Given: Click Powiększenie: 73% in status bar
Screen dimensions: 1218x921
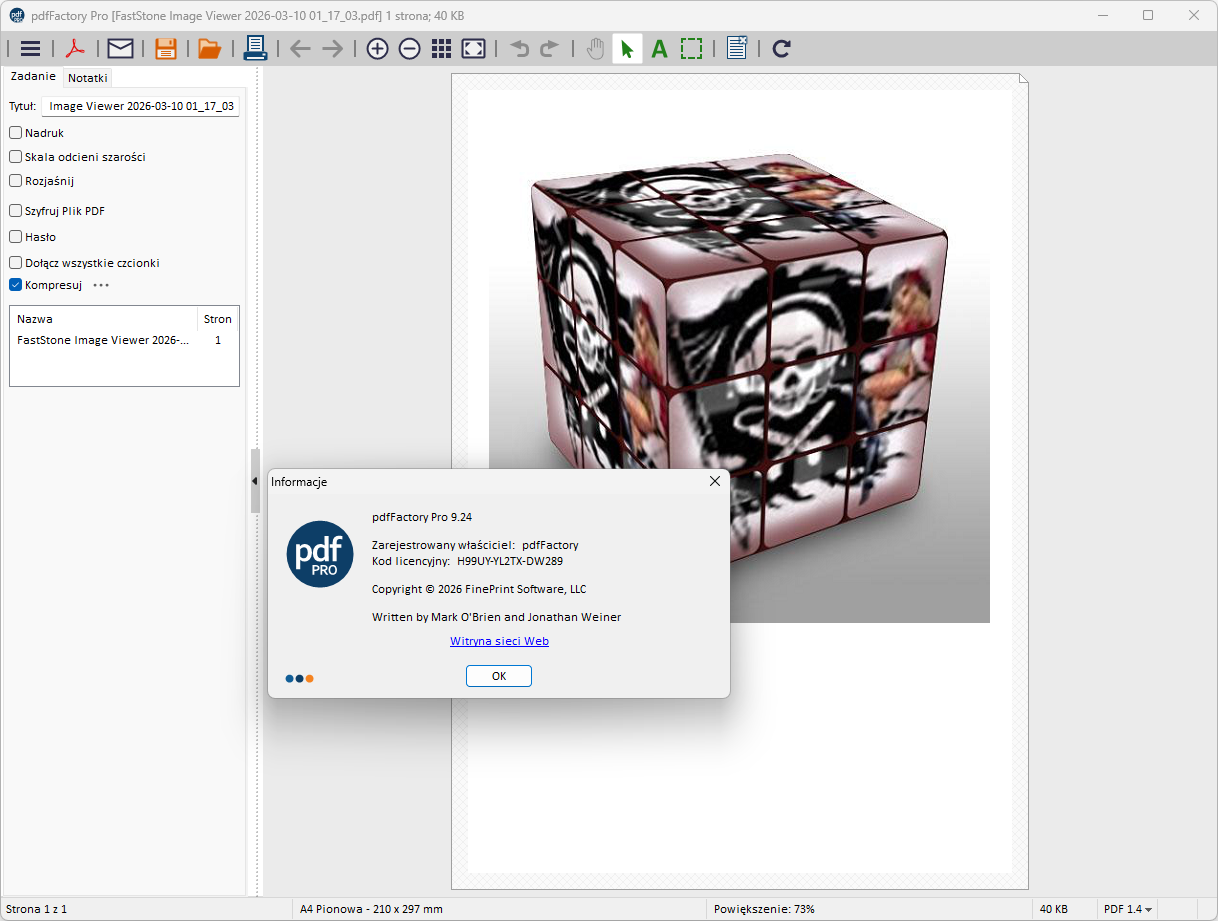Looking at the screenshot, I should click(764, 909).
